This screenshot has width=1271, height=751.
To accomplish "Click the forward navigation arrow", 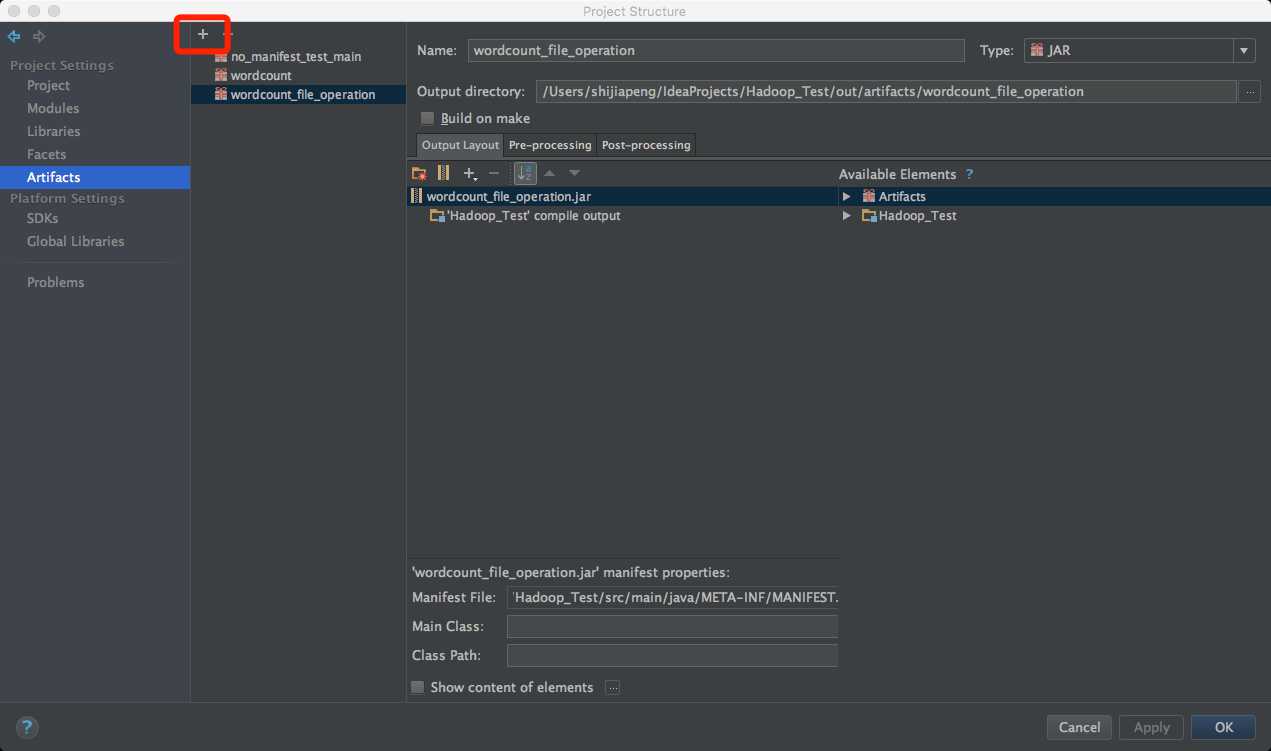I will (39, 37).
